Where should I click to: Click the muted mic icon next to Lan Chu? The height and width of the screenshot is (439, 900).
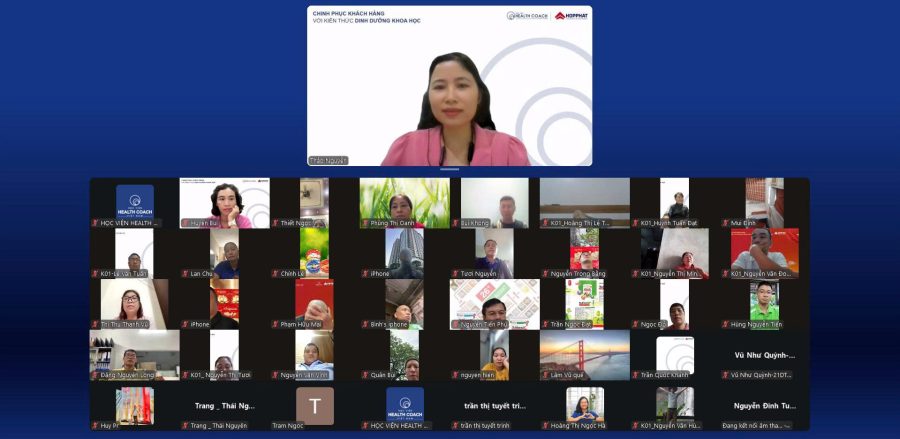pyautogui.click(x=186, y=273)
